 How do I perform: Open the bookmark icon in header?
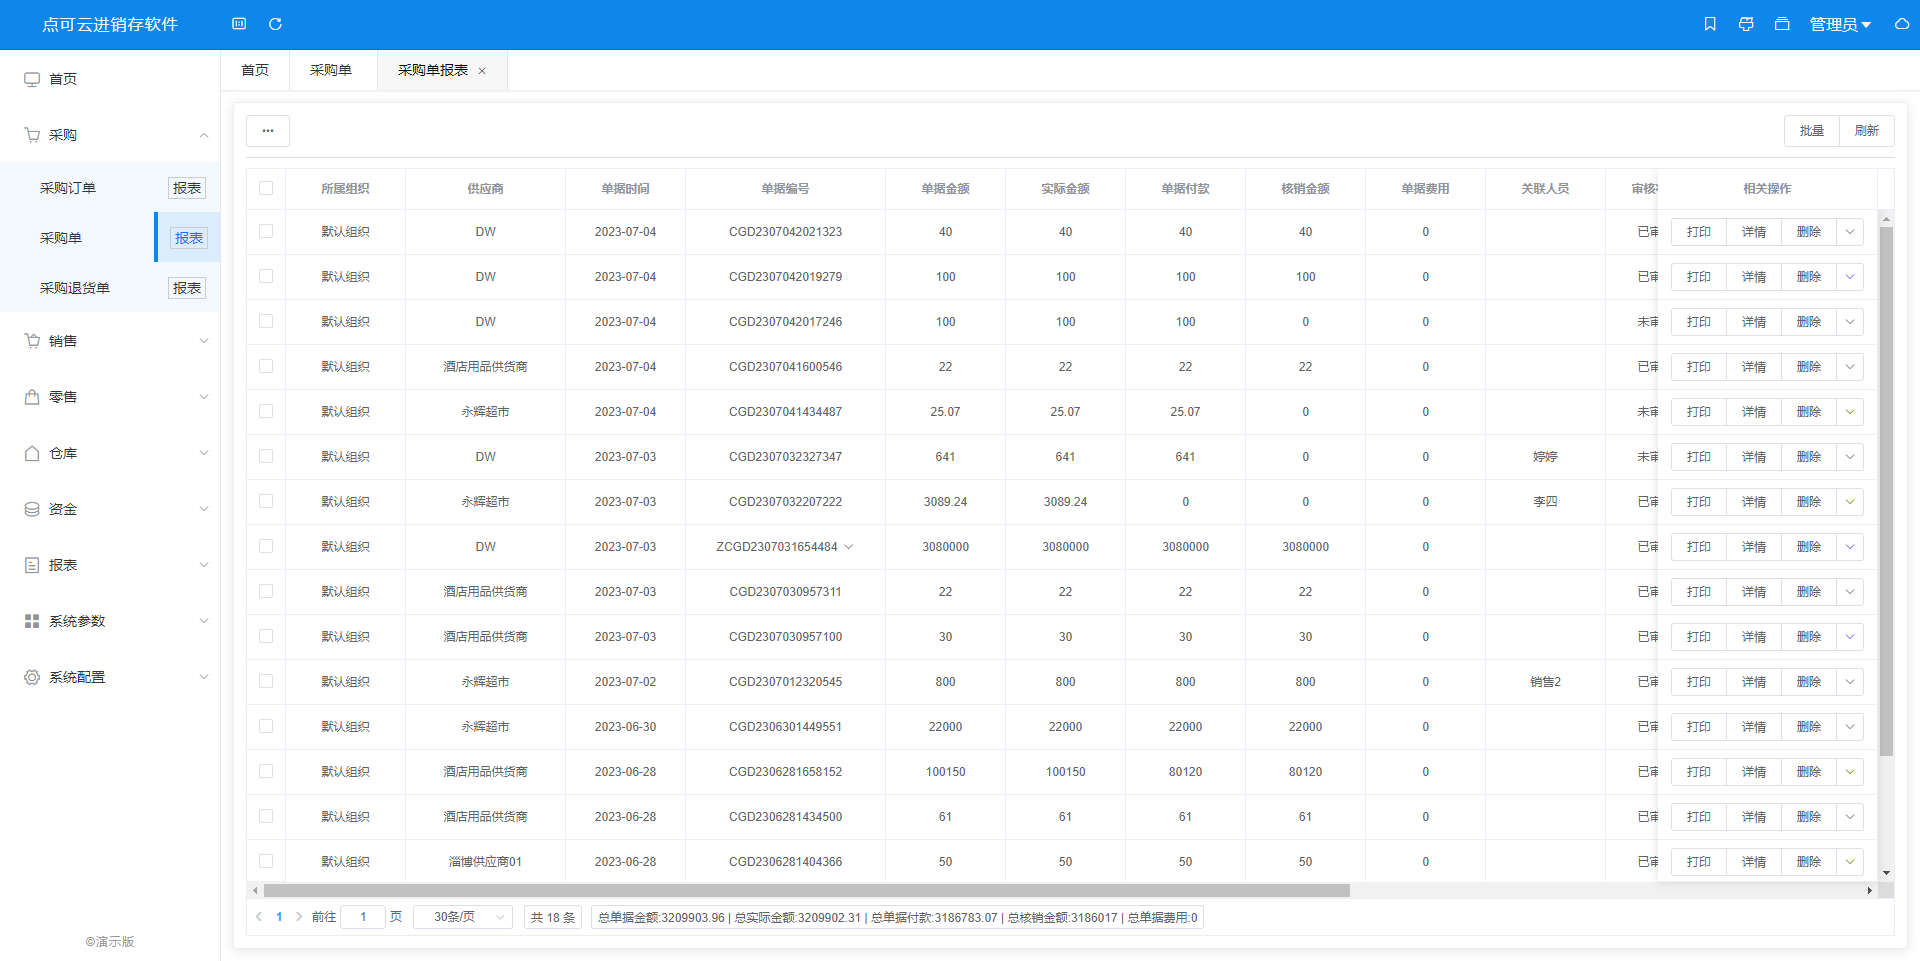[1710, 24]
